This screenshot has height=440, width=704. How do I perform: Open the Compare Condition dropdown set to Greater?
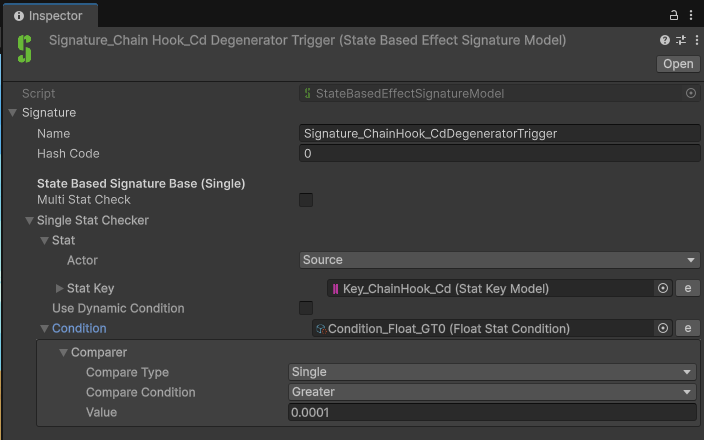click(492, 392)
